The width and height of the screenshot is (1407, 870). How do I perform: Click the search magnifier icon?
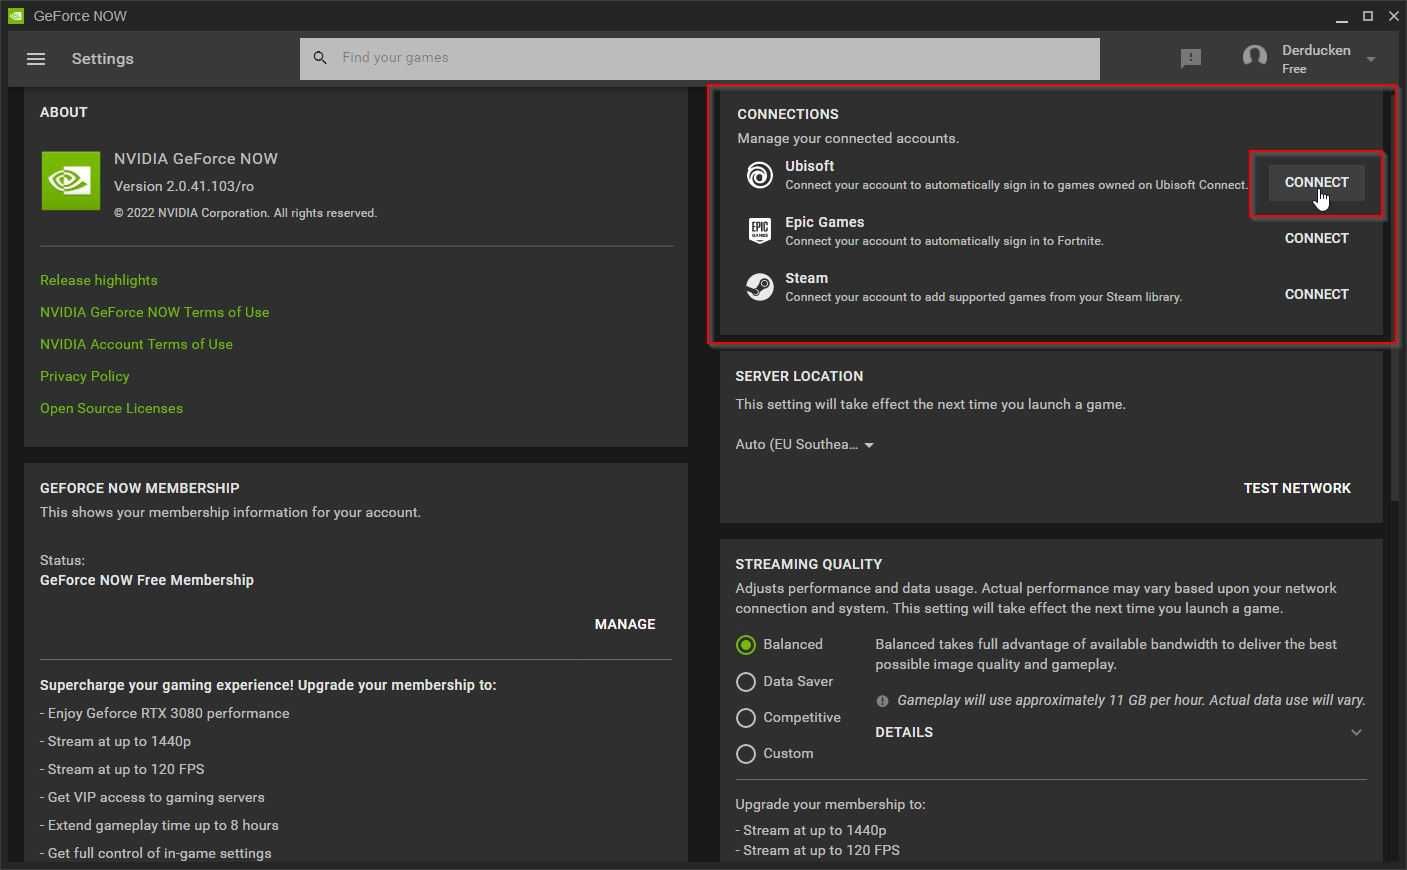(x=320, y=58)
